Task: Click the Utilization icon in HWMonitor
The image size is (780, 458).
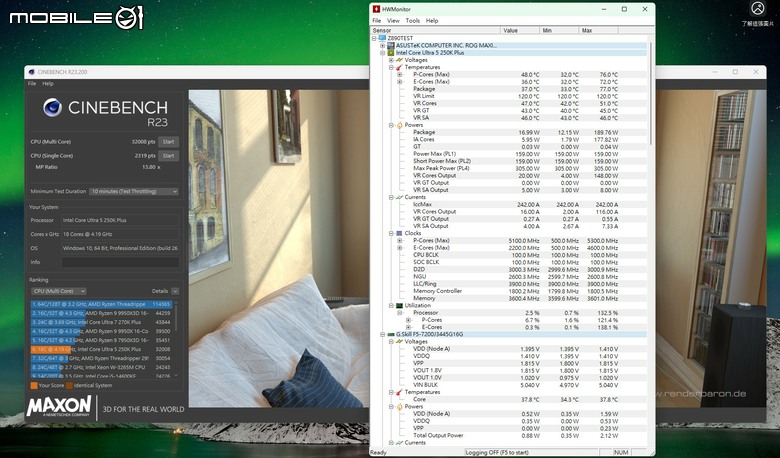Action: [399, 305]
